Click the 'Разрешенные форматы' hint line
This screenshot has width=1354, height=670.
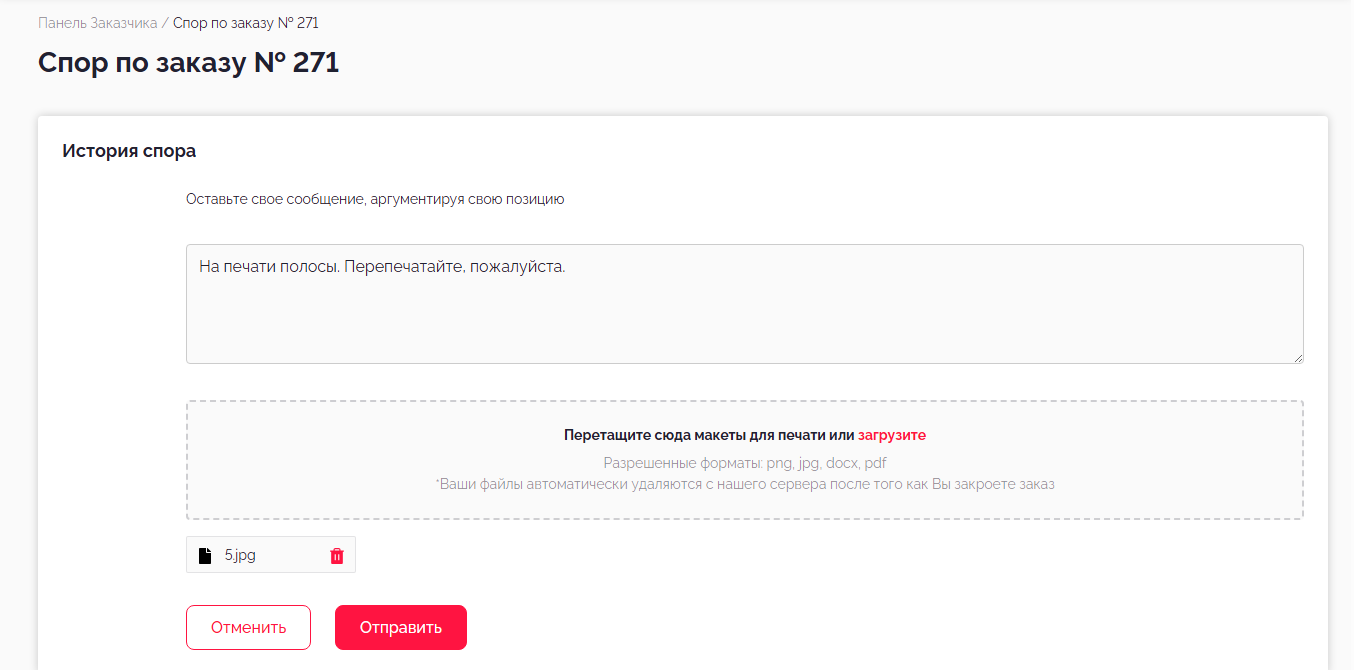click(744, 463)
